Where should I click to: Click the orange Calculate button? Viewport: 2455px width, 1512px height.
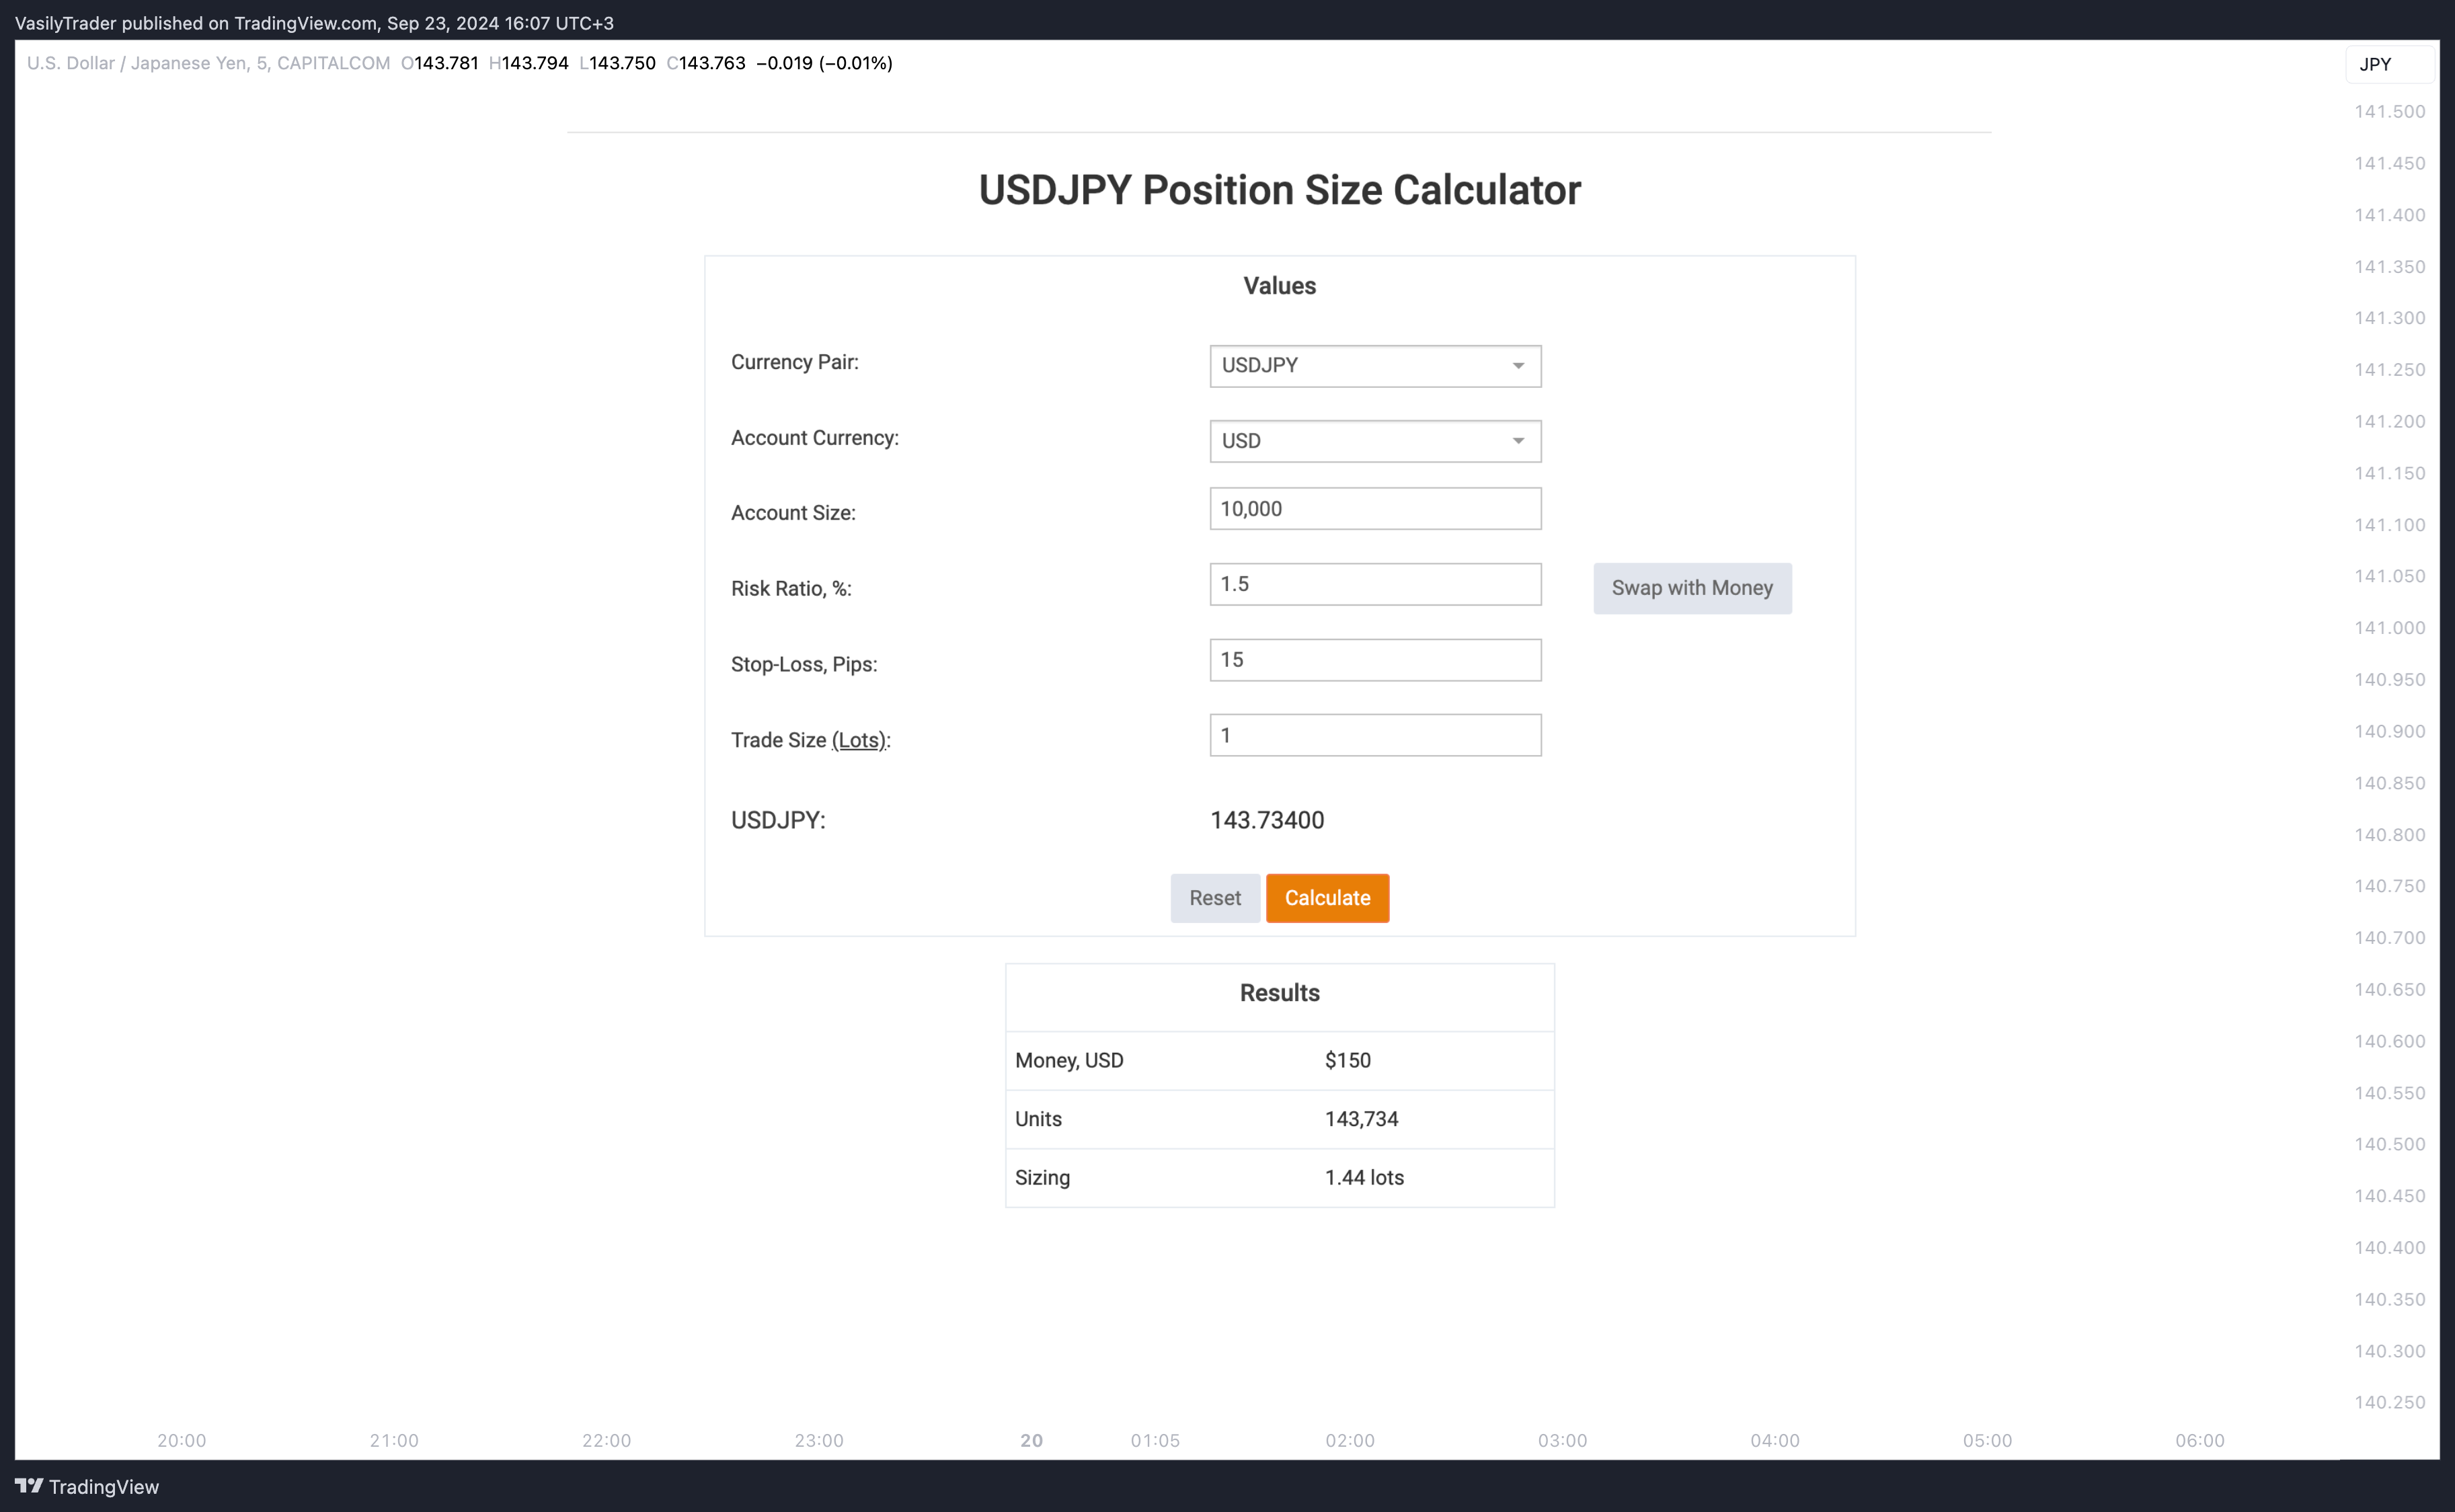[1327, 898]
